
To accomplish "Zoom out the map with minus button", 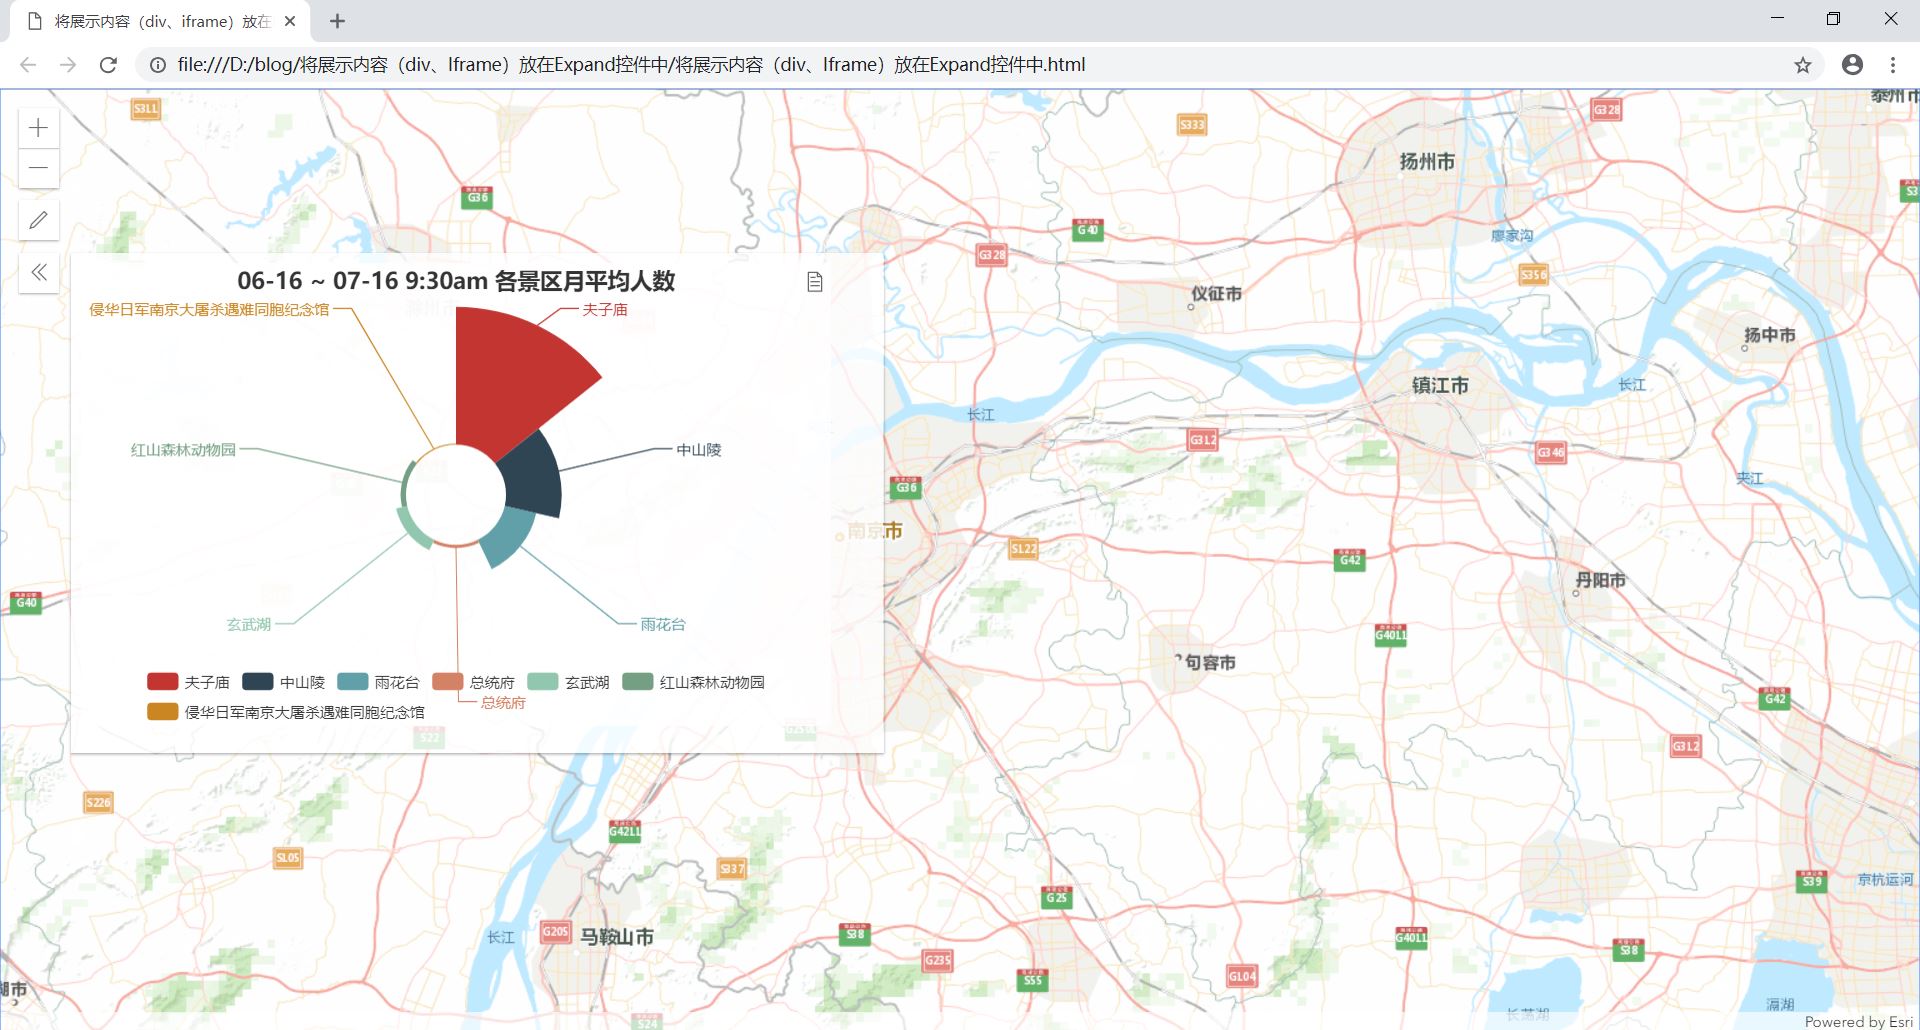I will pyautogui.click(x=39, y=168).
